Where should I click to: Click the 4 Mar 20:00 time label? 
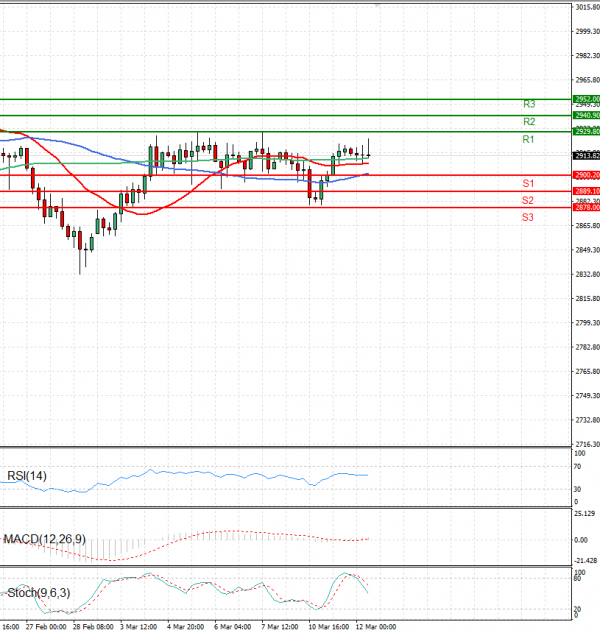(186, 627)
